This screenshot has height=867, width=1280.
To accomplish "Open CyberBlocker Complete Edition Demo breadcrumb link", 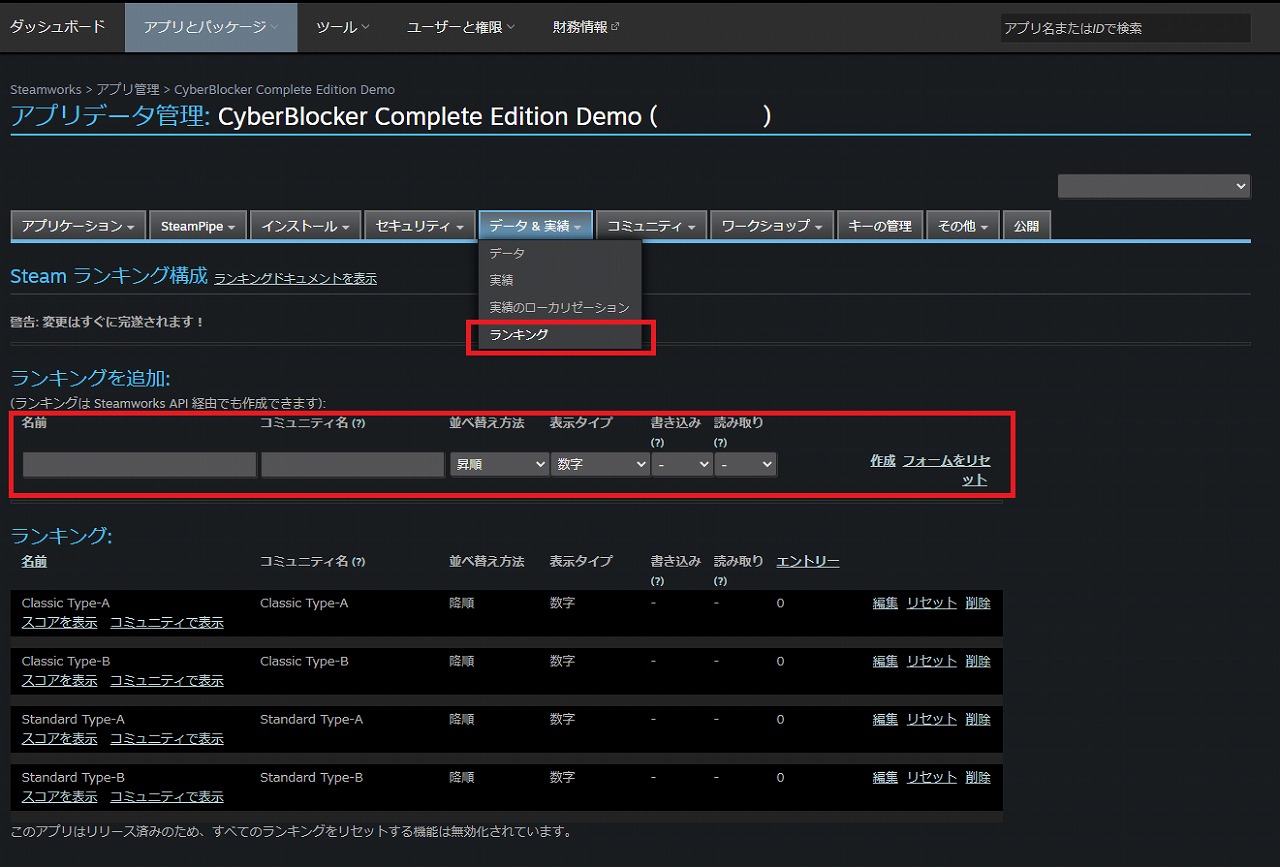I will (x=285, y=89).
